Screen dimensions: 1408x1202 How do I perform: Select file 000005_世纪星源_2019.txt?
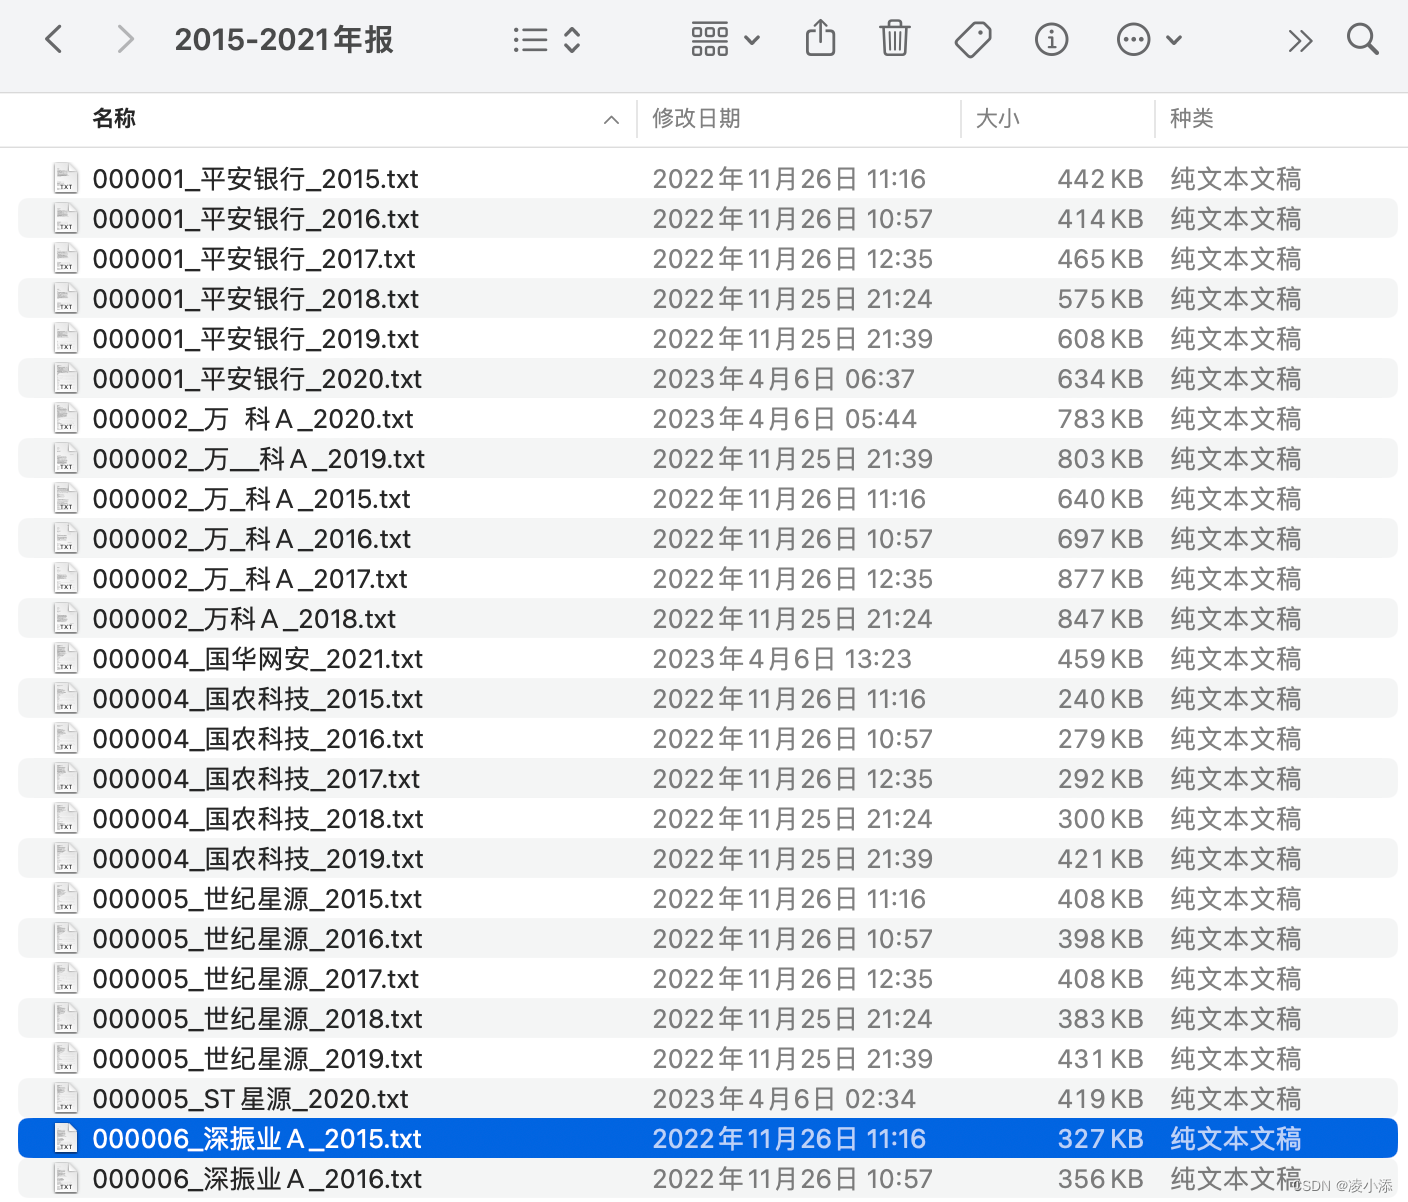[x=708, y=1058]
